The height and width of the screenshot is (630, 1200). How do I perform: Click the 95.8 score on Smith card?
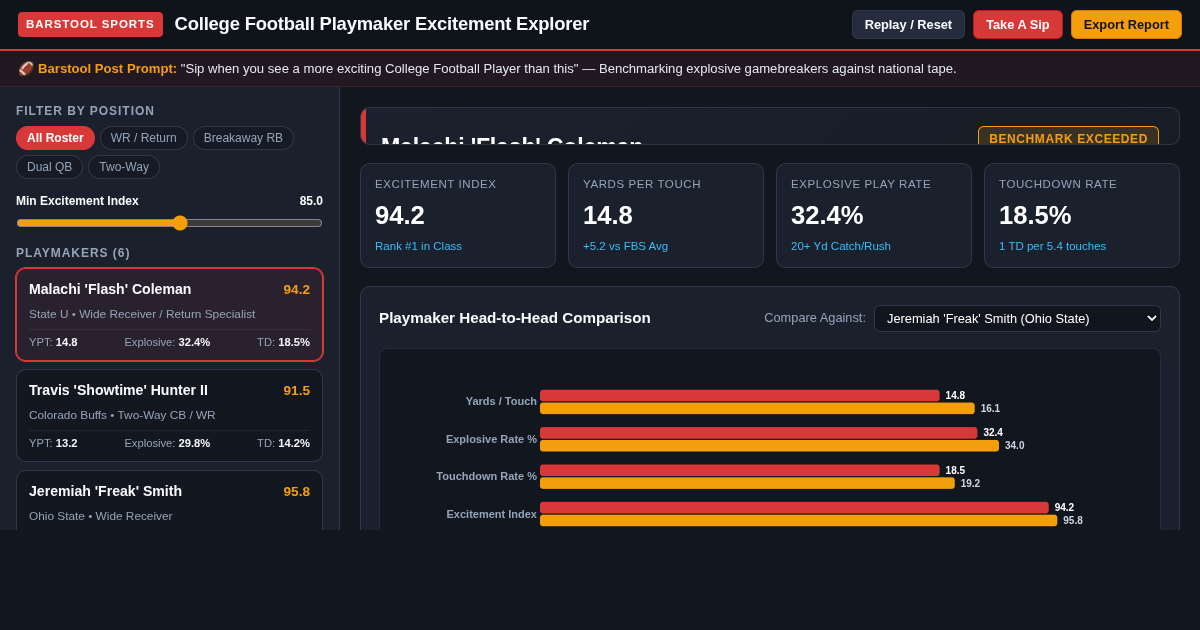(296, 491)
